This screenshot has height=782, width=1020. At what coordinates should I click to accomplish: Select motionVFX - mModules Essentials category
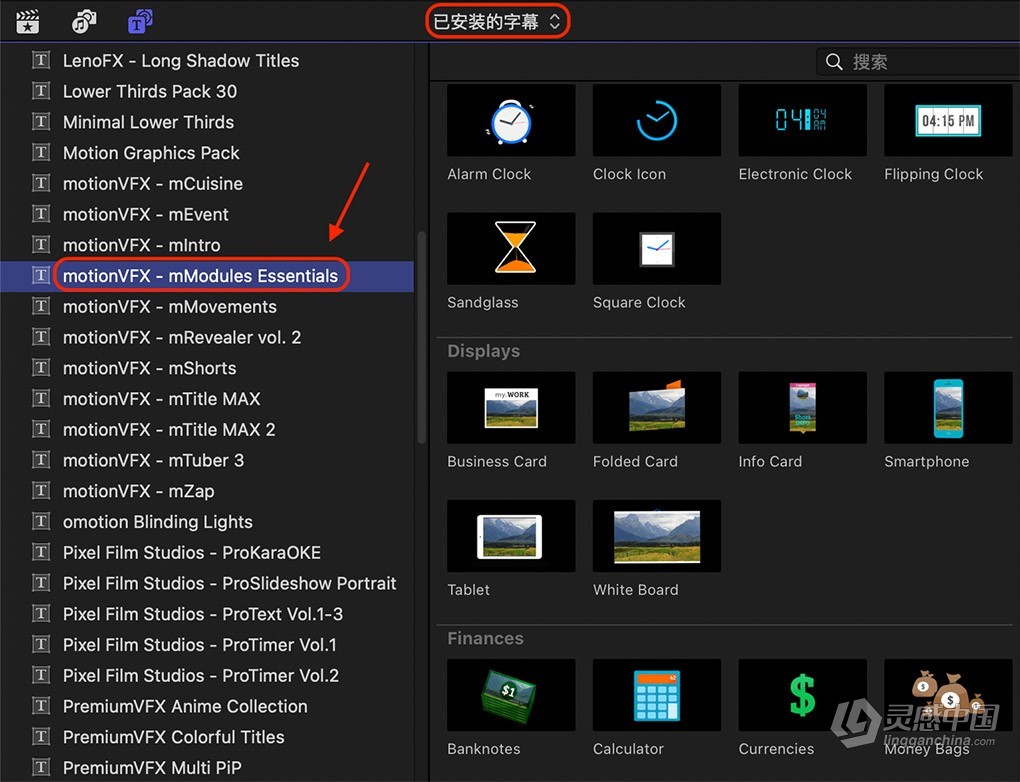tap(207, 276)
